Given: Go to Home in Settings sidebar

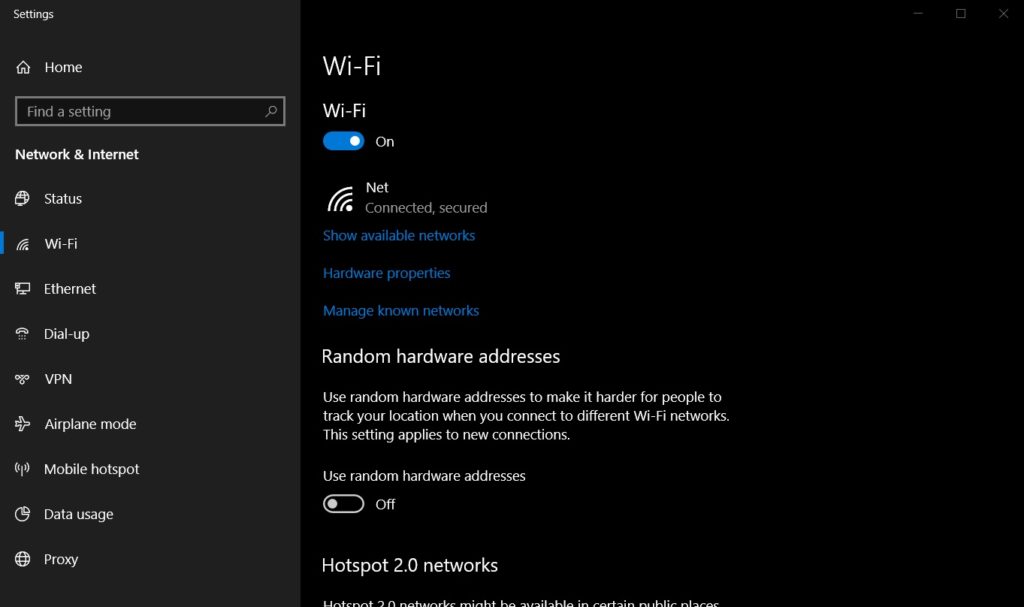Looking at the screenshot, I should 64,67.
